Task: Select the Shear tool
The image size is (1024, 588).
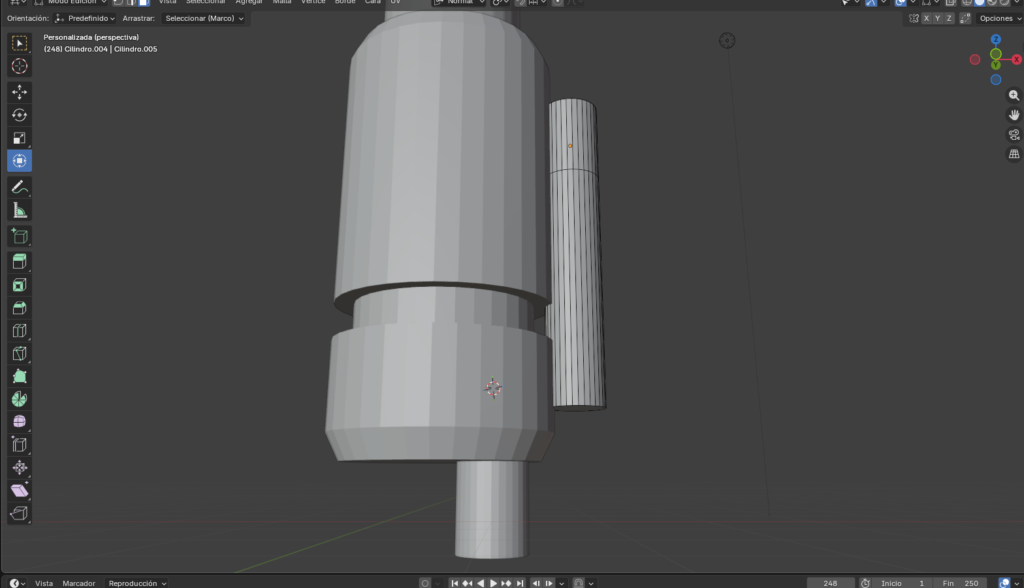Action: point(20,491)
